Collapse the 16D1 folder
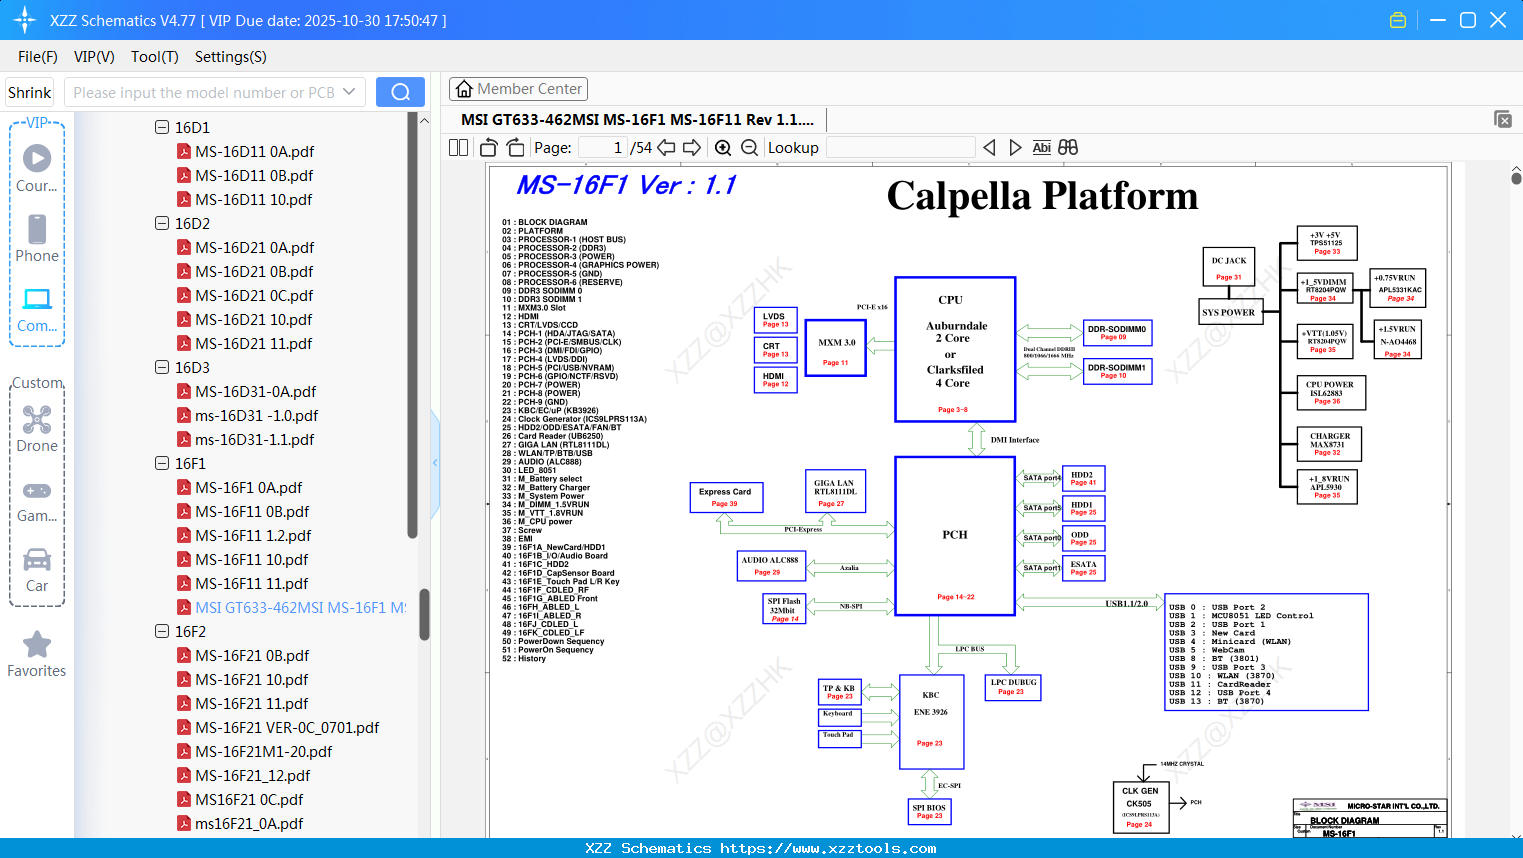The width and height of the screenshot is (1523, 858). (x=162, y=127)
